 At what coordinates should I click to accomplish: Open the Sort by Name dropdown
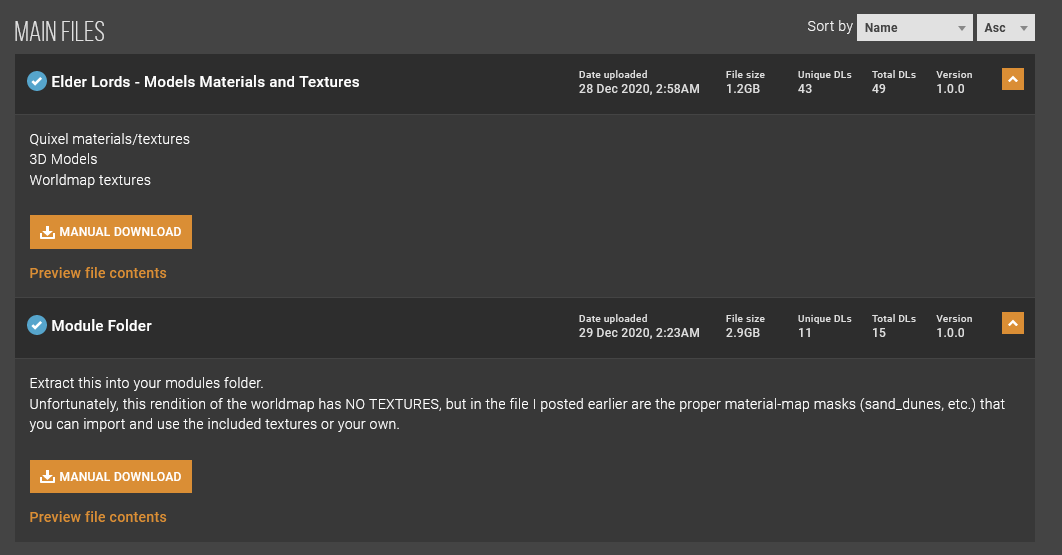[914, 28]
